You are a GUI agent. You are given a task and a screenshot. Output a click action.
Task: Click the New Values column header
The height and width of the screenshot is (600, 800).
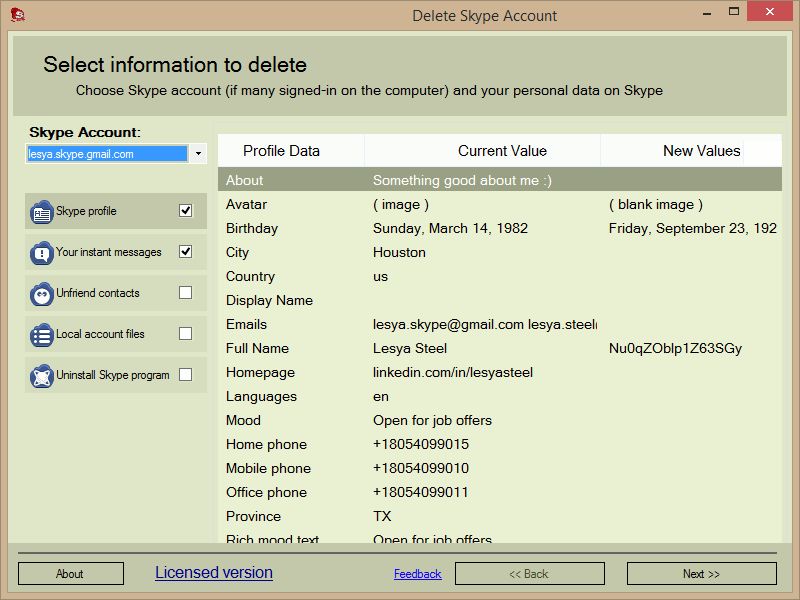click(691, 151)
